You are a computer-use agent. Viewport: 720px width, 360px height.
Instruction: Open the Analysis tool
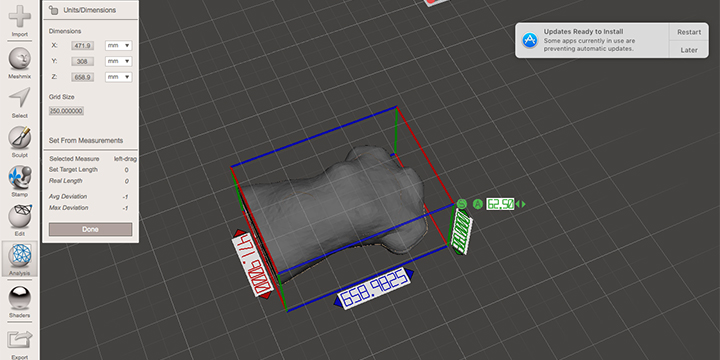click(x=20, y=259)
